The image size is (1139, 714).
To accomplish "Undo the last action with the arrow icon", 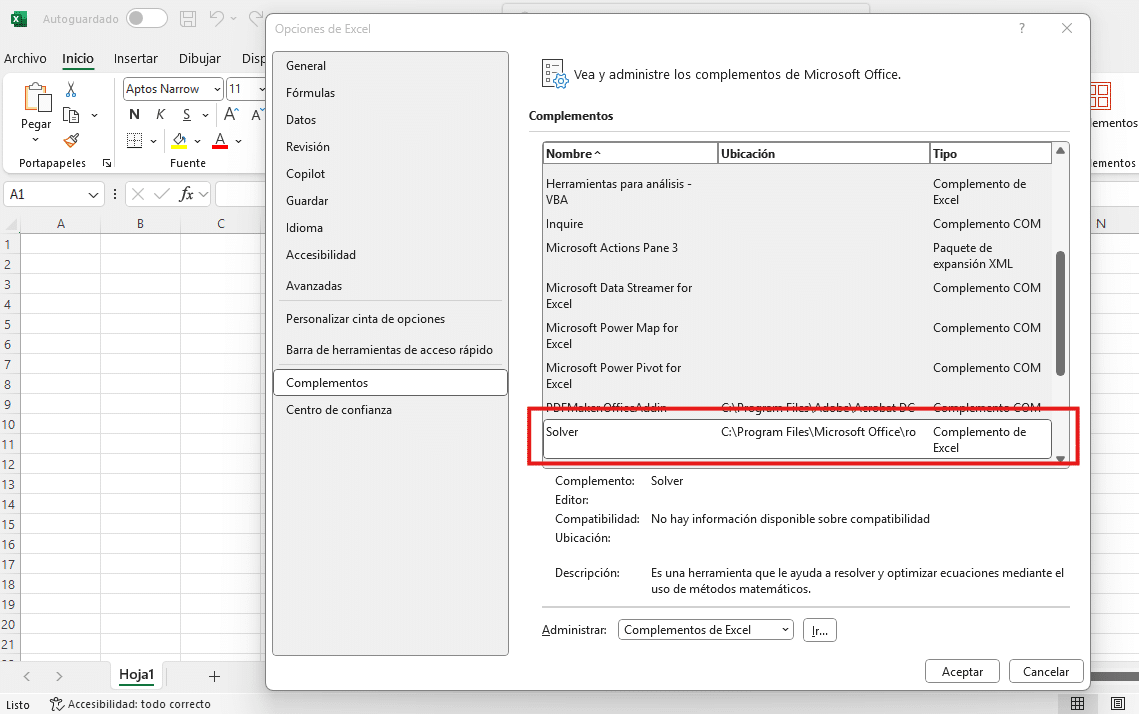I will pos(216,19).
